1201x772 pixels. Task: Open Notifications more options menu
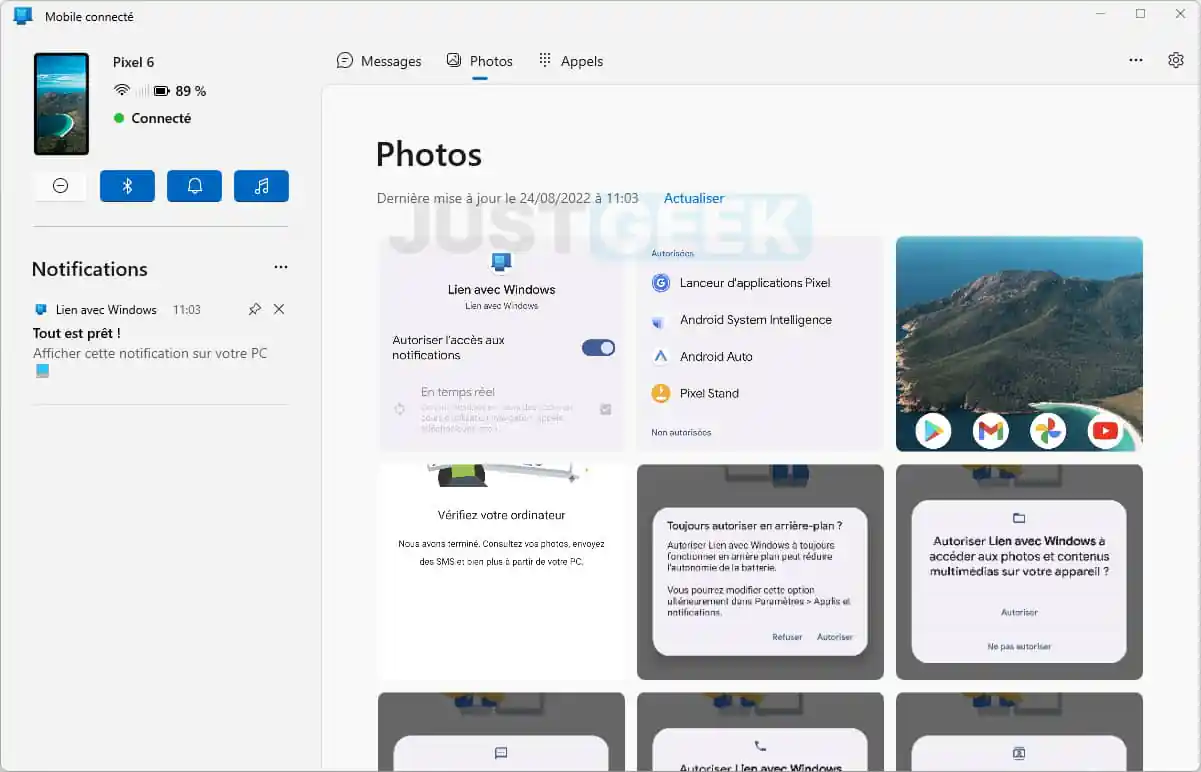[x=281, y=268]
